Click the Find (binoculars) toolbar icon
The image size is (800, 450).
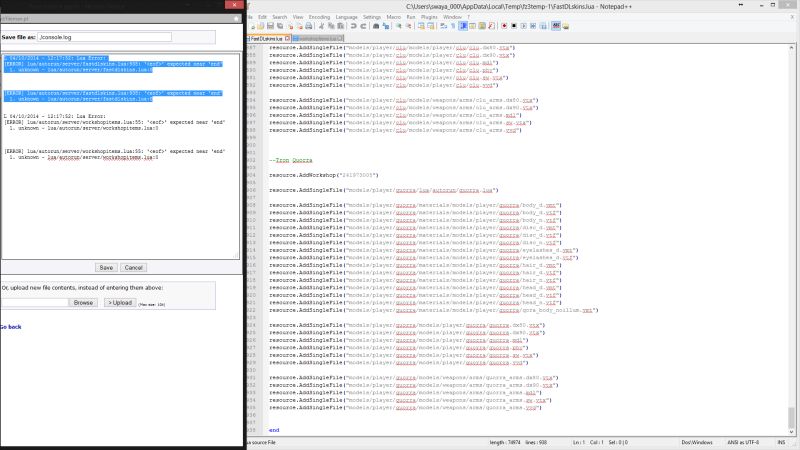[376, 26]
